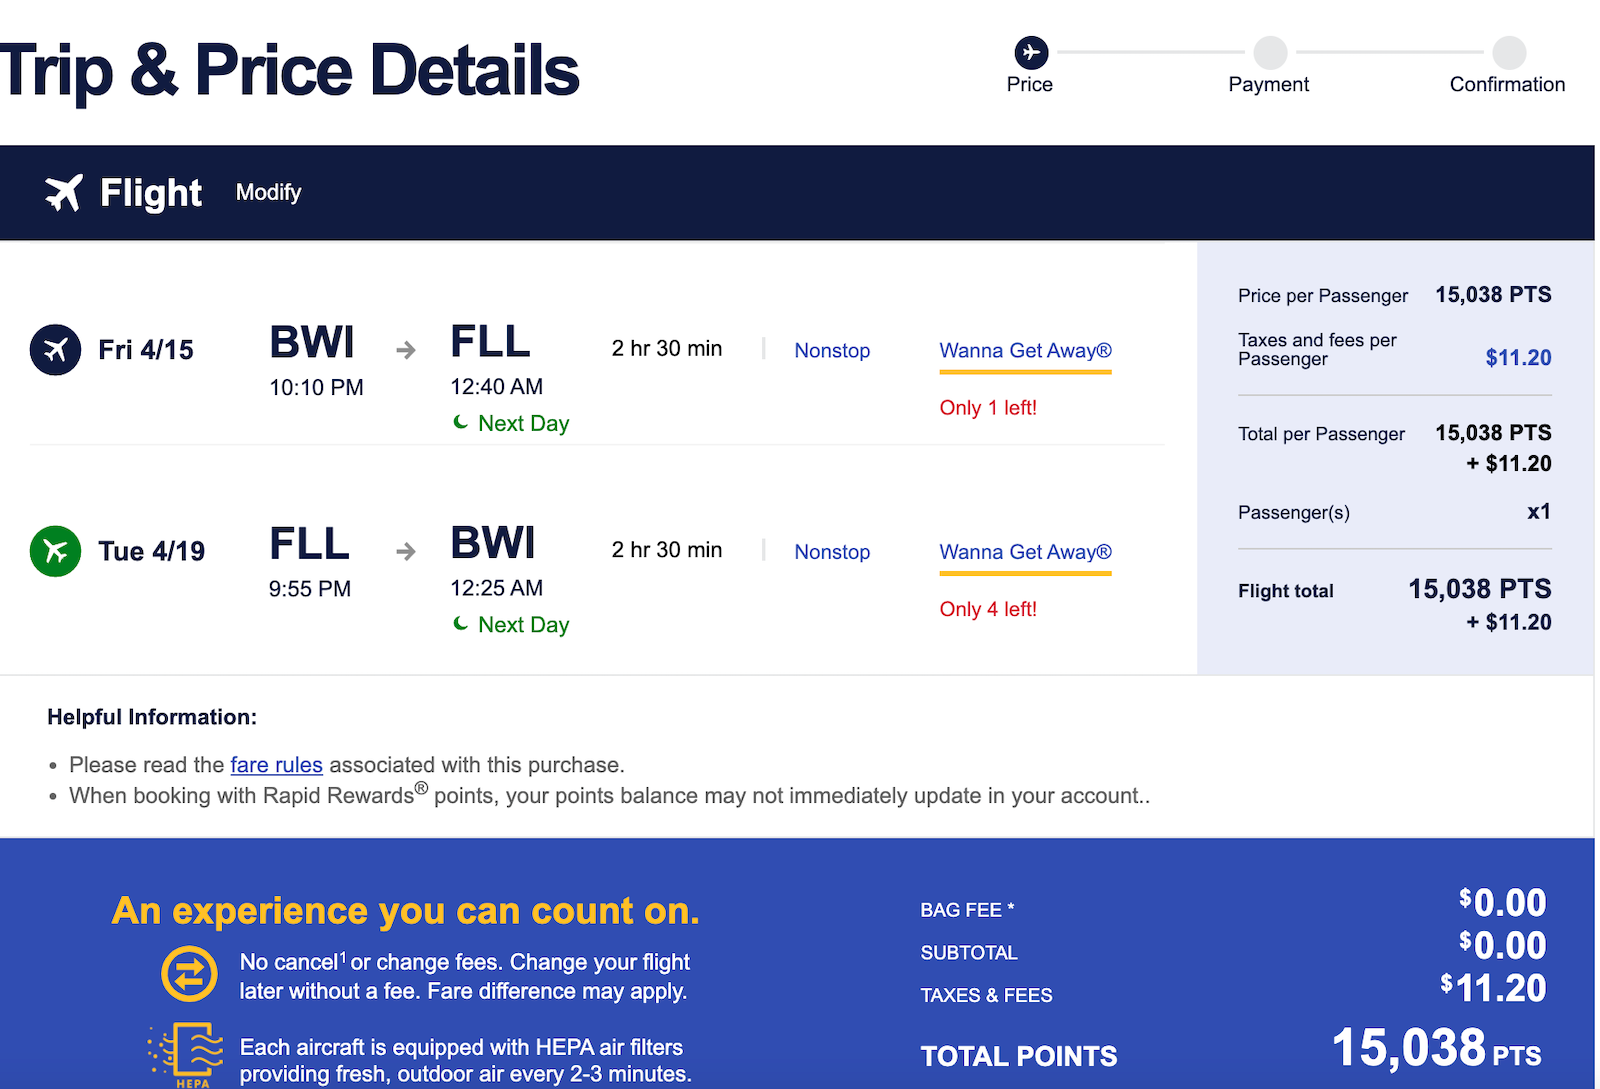Image resolution: width=1600 pixels, height=1089 pixels.
Task: Click the green returning flight airplane icon
Action: (55, 551)
